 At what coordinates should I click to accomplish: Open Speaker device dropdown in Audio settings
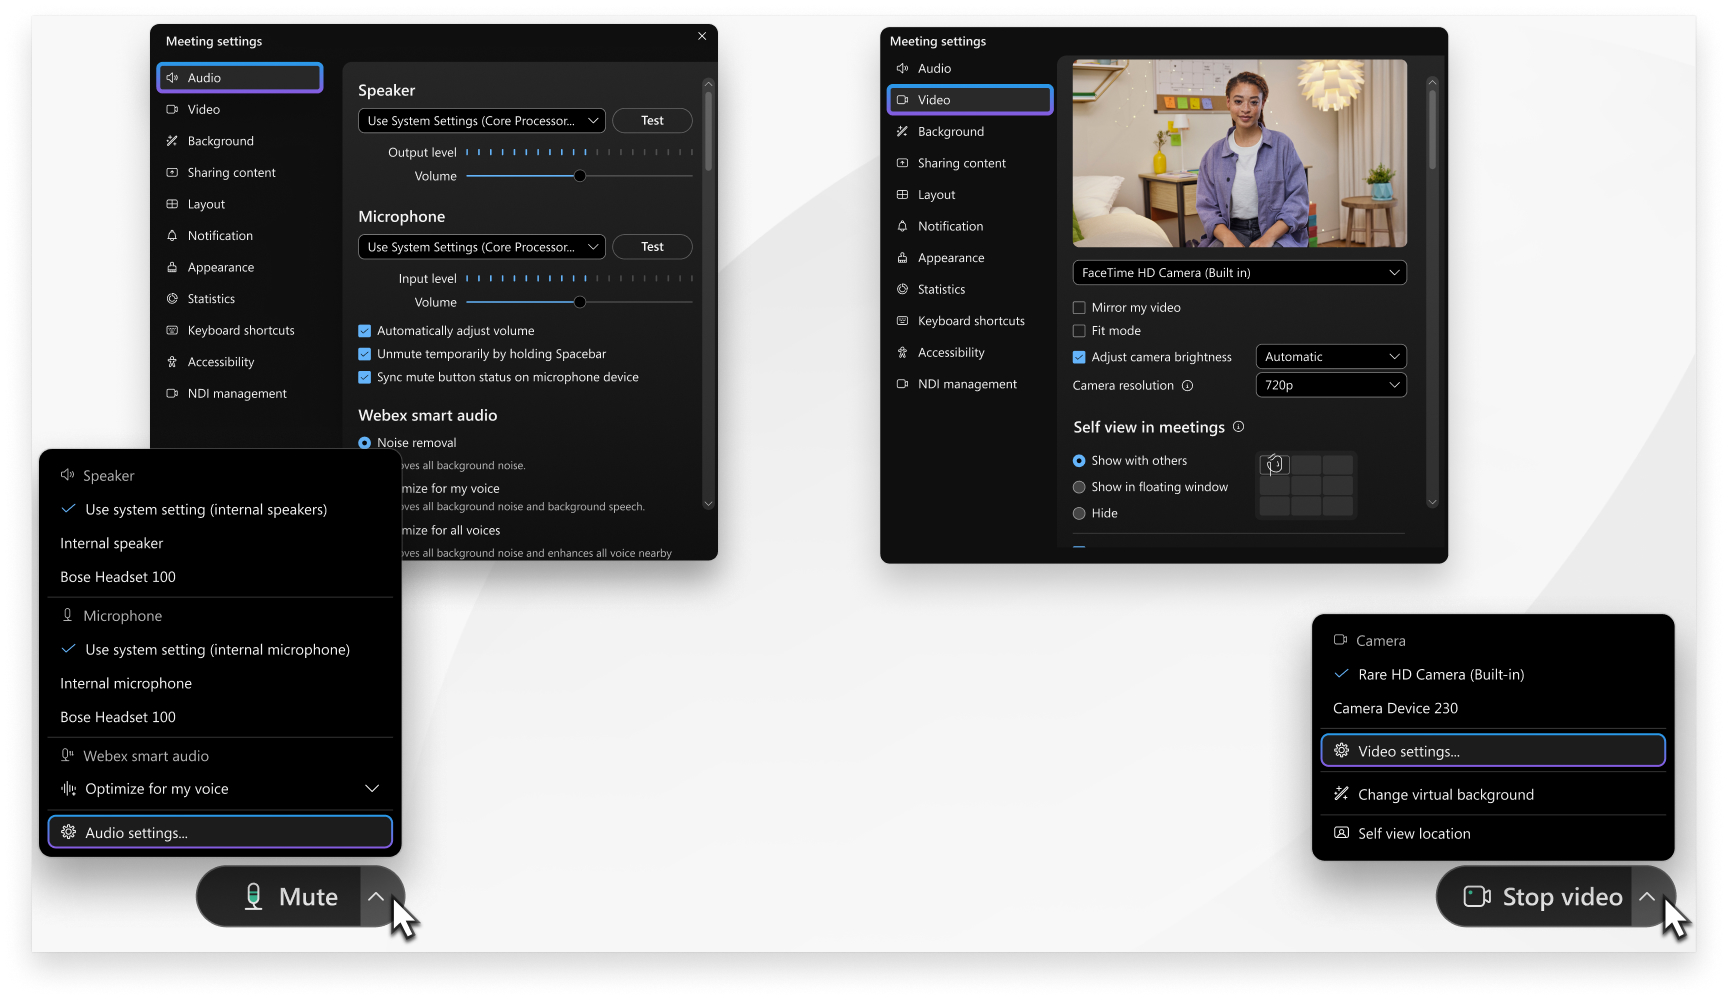click(482, 121)
